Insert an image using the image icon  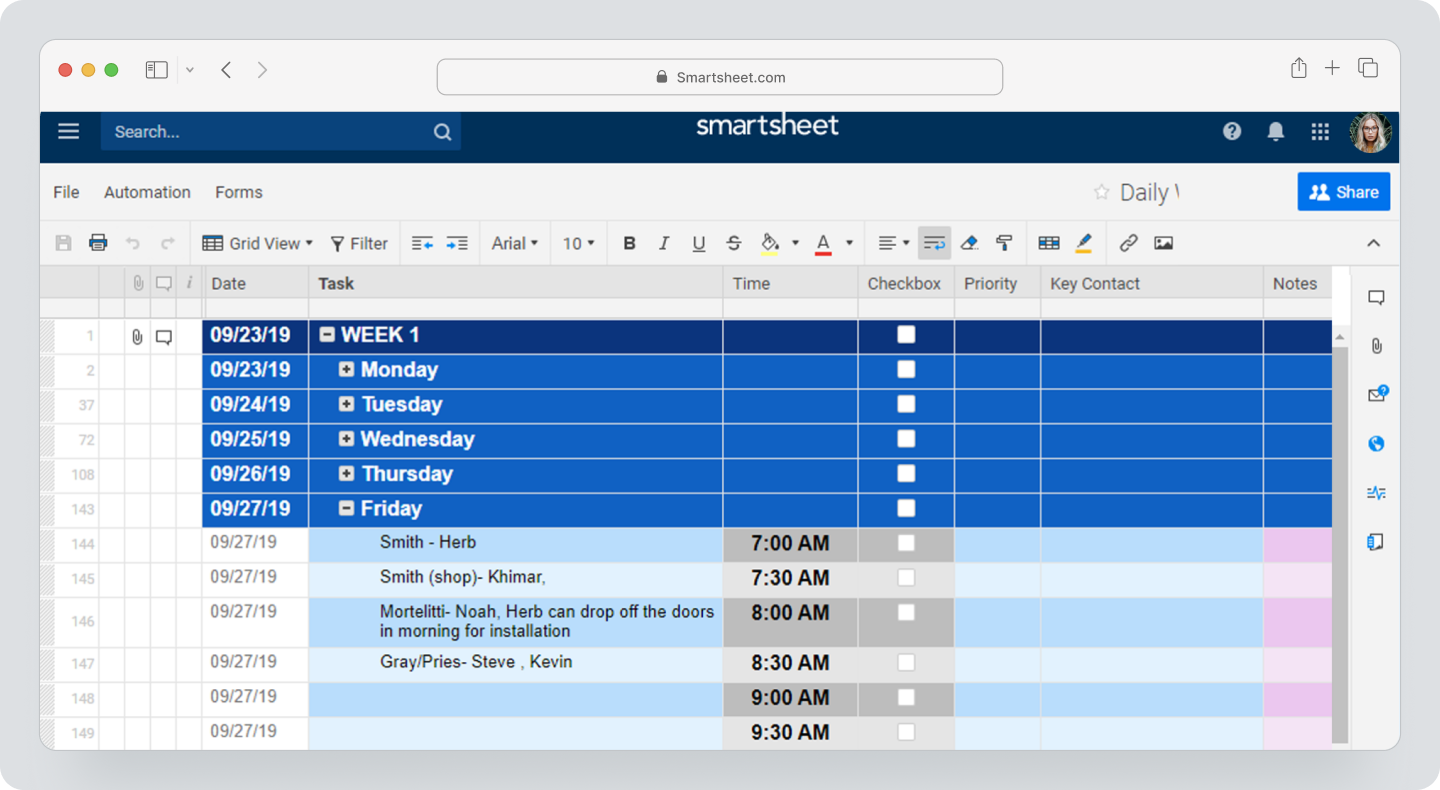click(1164, 243)
